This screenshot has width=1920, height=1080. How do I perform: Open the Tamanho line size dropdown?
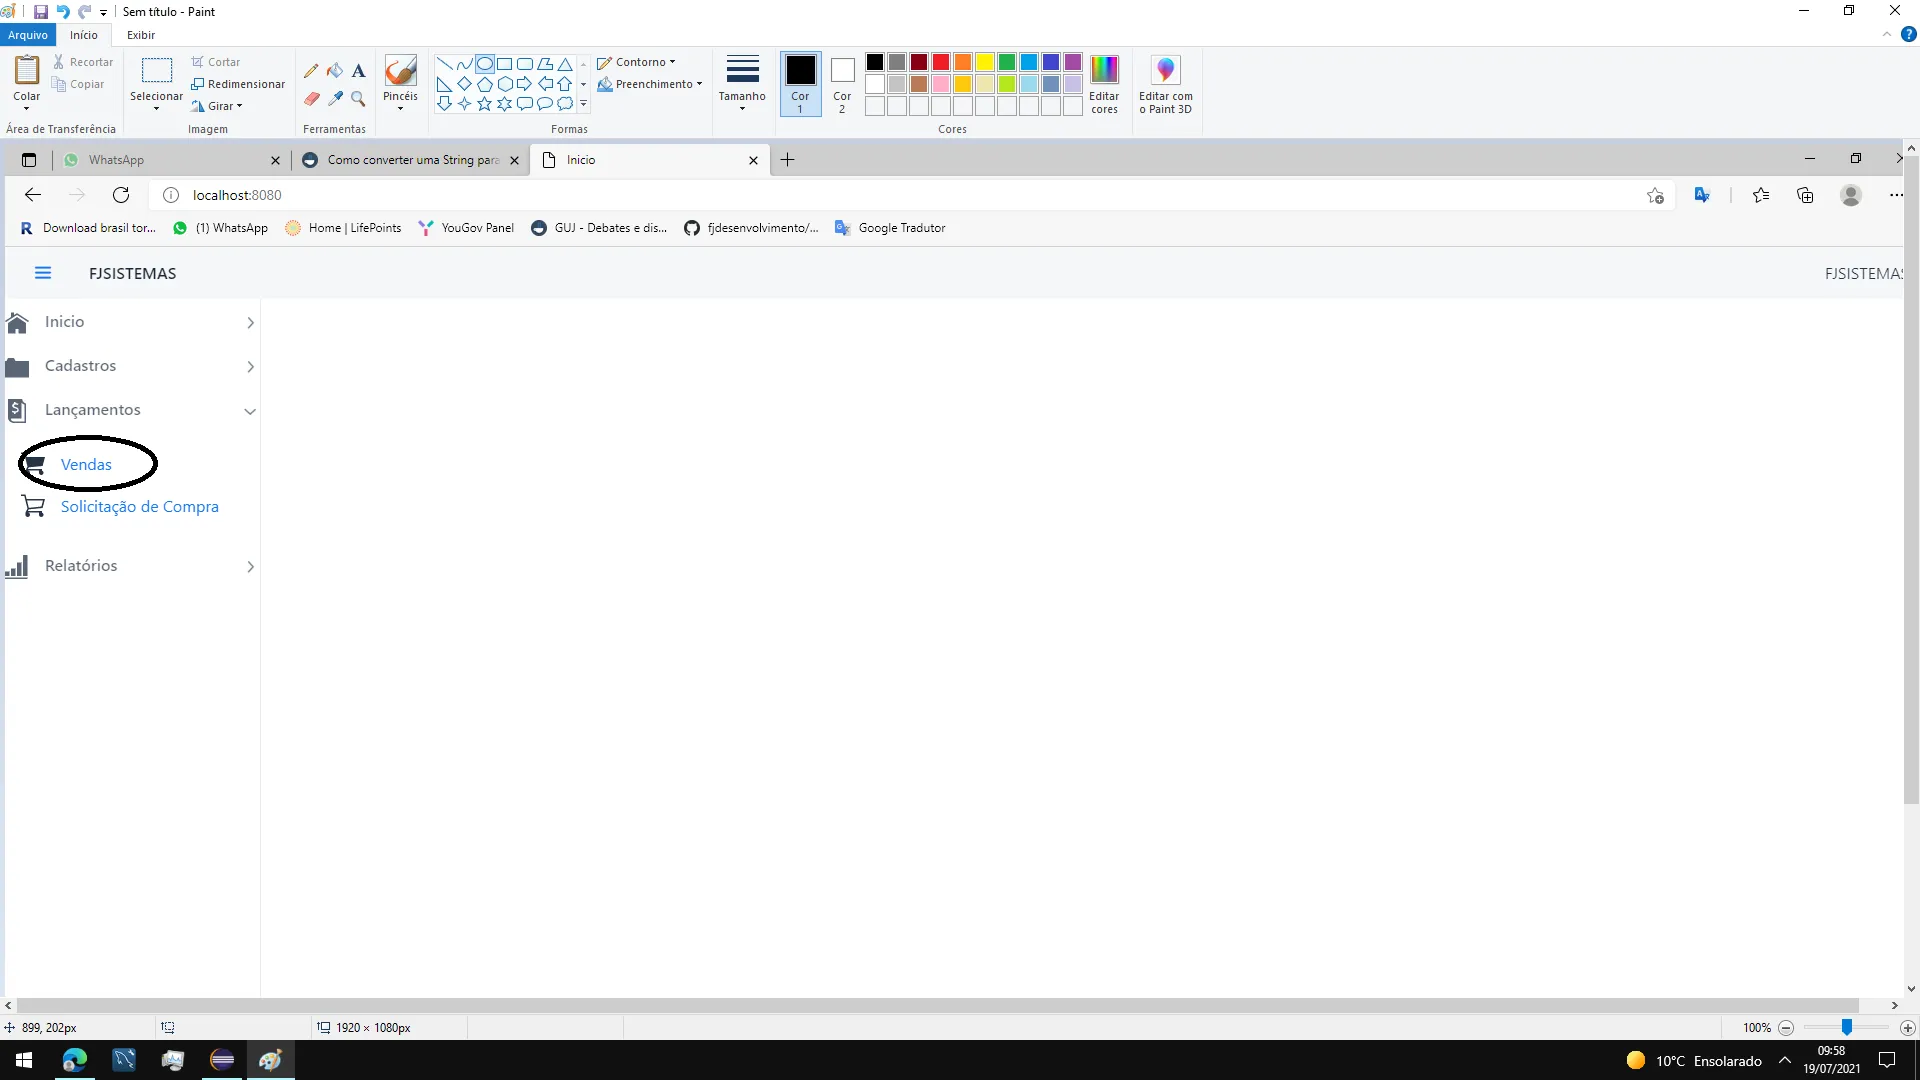click(742, 82)
